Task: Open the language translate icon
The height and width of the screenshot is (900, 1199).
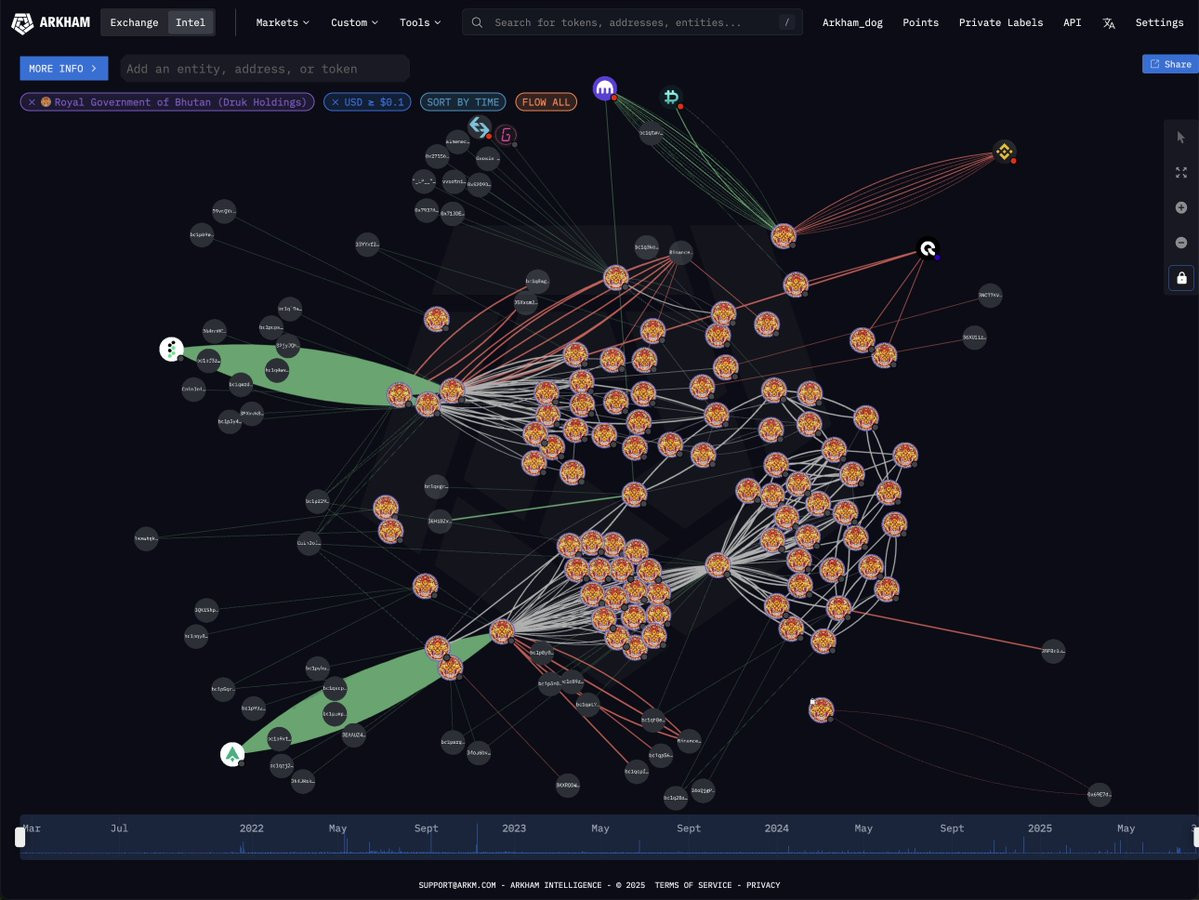Action: (x=1108, y=23)
